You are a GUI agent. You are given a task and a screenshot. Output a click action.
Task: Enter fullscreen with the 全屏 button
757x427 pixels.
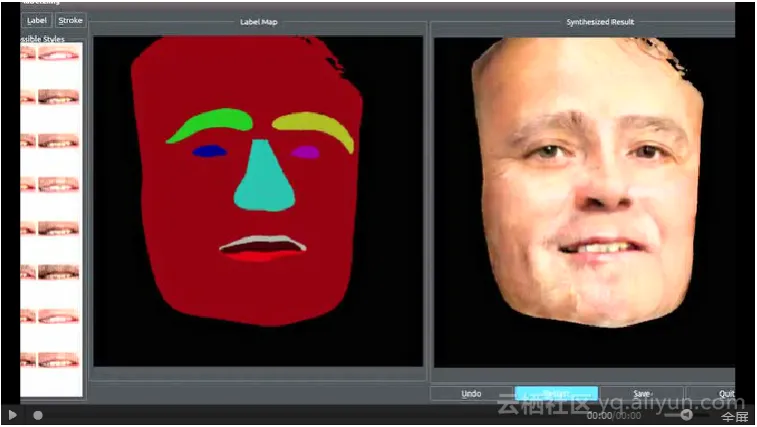735,416
